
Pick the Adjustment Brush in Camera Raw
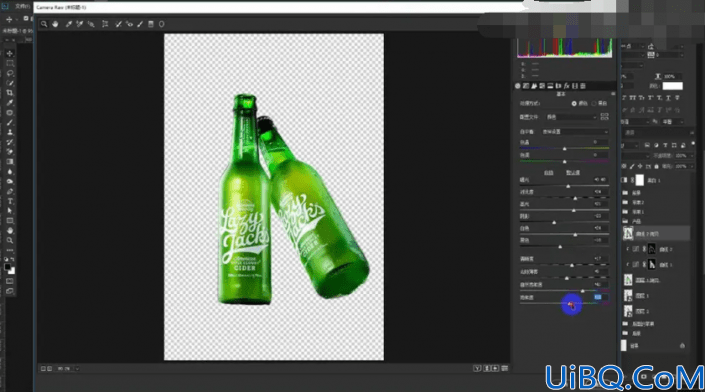(140, 24)
